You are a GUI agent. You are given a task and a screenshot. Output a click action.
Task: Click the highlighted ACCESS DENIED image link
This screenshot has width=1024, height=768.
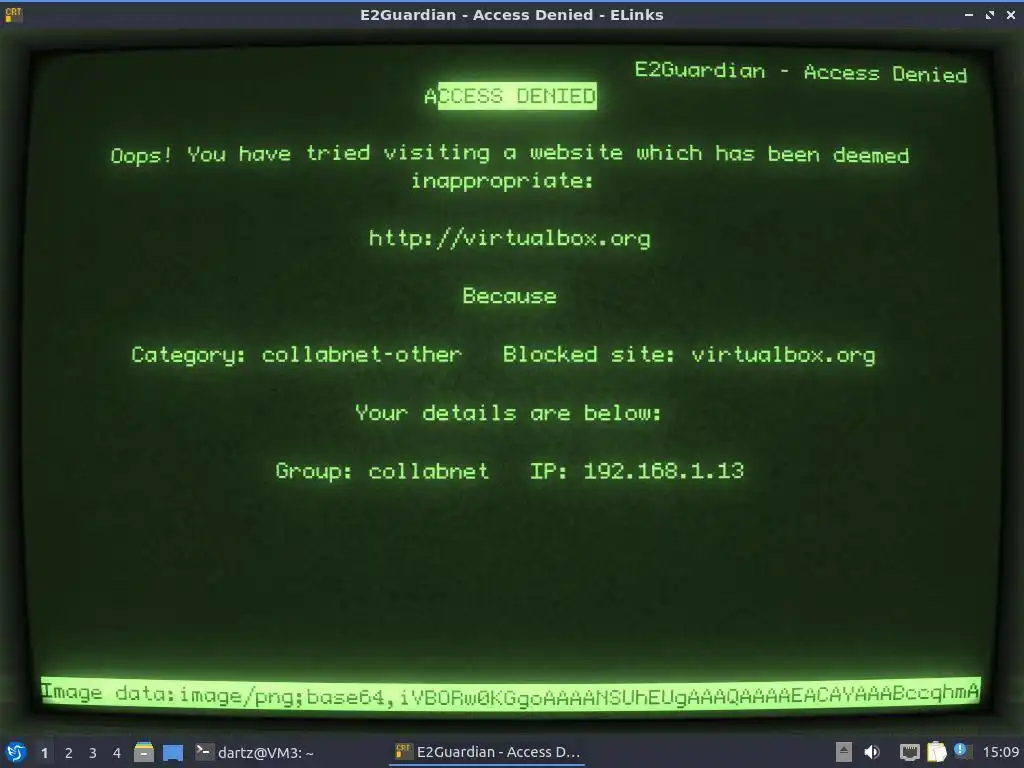tap(510, 96)
